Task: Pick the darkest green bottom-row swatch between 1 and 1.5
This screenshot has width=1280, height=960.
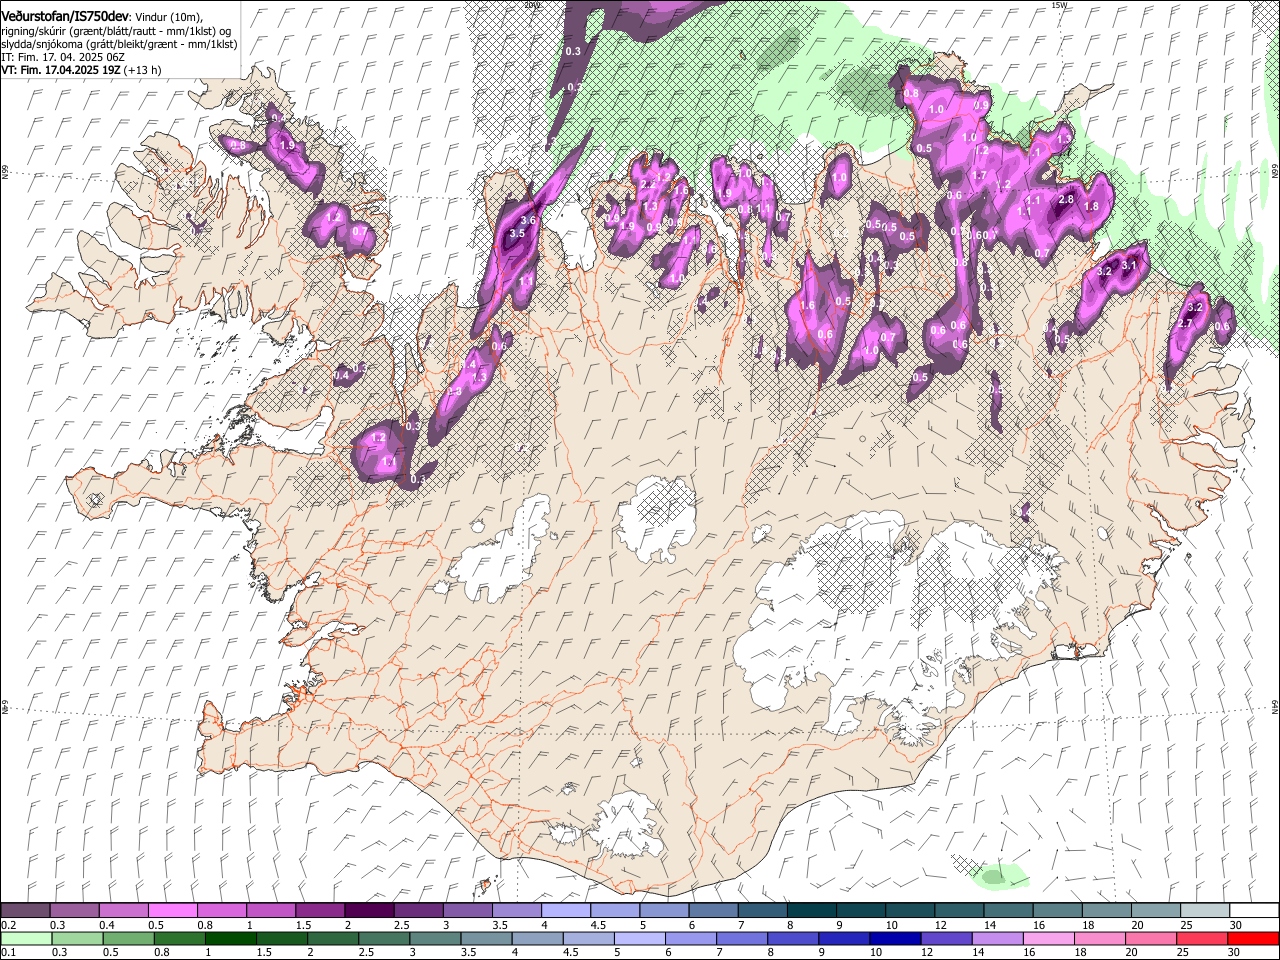Action: click(x=230, y=938)
